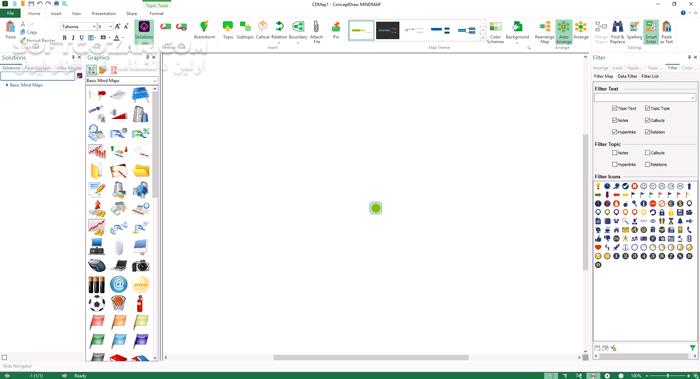Insert a Subtopic
The width and height of the screenshot is (700, 379).
[245, 30]
